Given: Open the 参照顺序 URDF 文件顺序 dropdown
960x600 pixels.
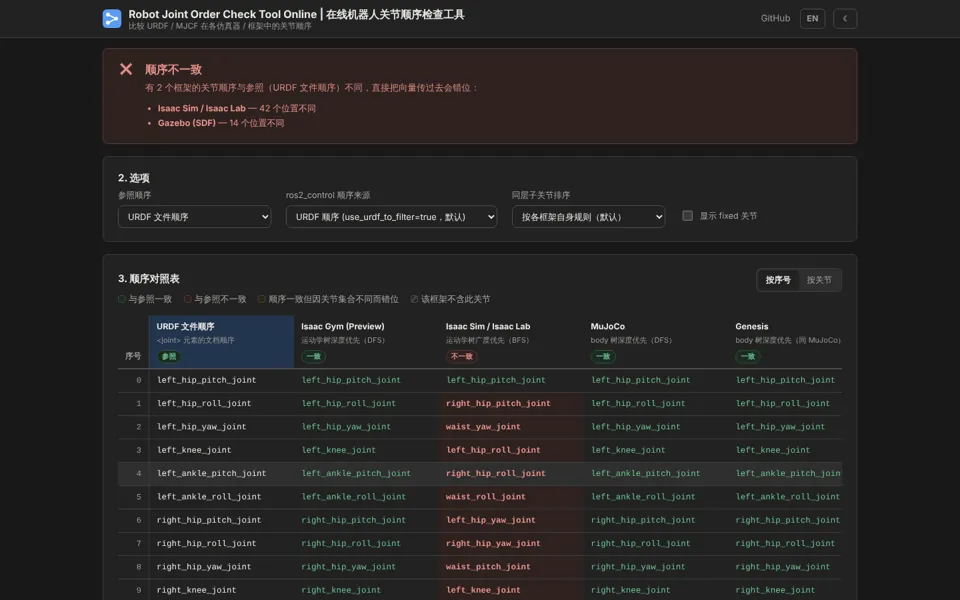Looking at the screenshot, I should [x=195, y=217].
